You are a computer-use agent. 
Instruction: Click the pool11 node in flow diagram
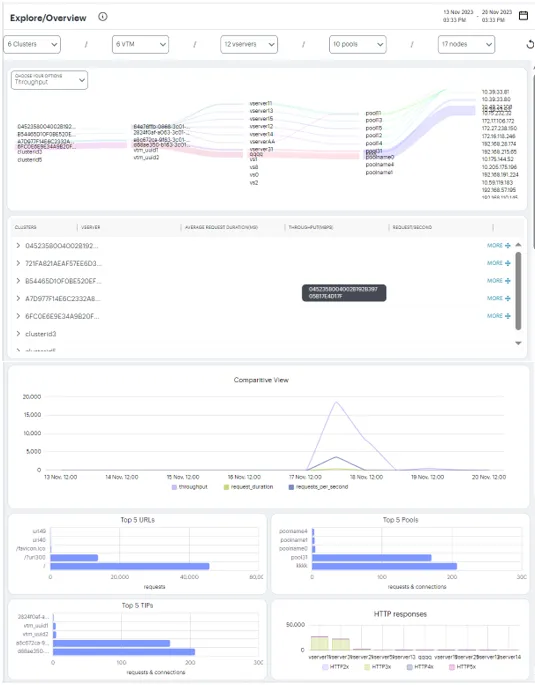(x=373, y=113)
